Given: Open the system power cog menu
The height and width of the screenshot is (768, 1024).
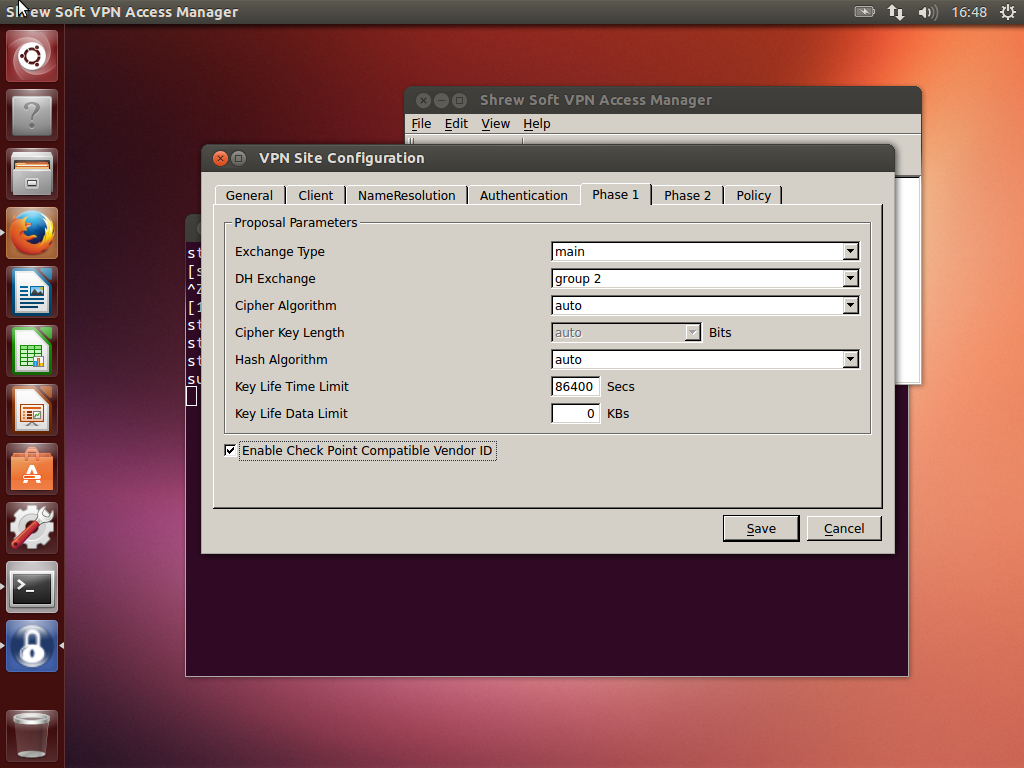Looking at the screenshot, I should click(x=1008, y=12).
